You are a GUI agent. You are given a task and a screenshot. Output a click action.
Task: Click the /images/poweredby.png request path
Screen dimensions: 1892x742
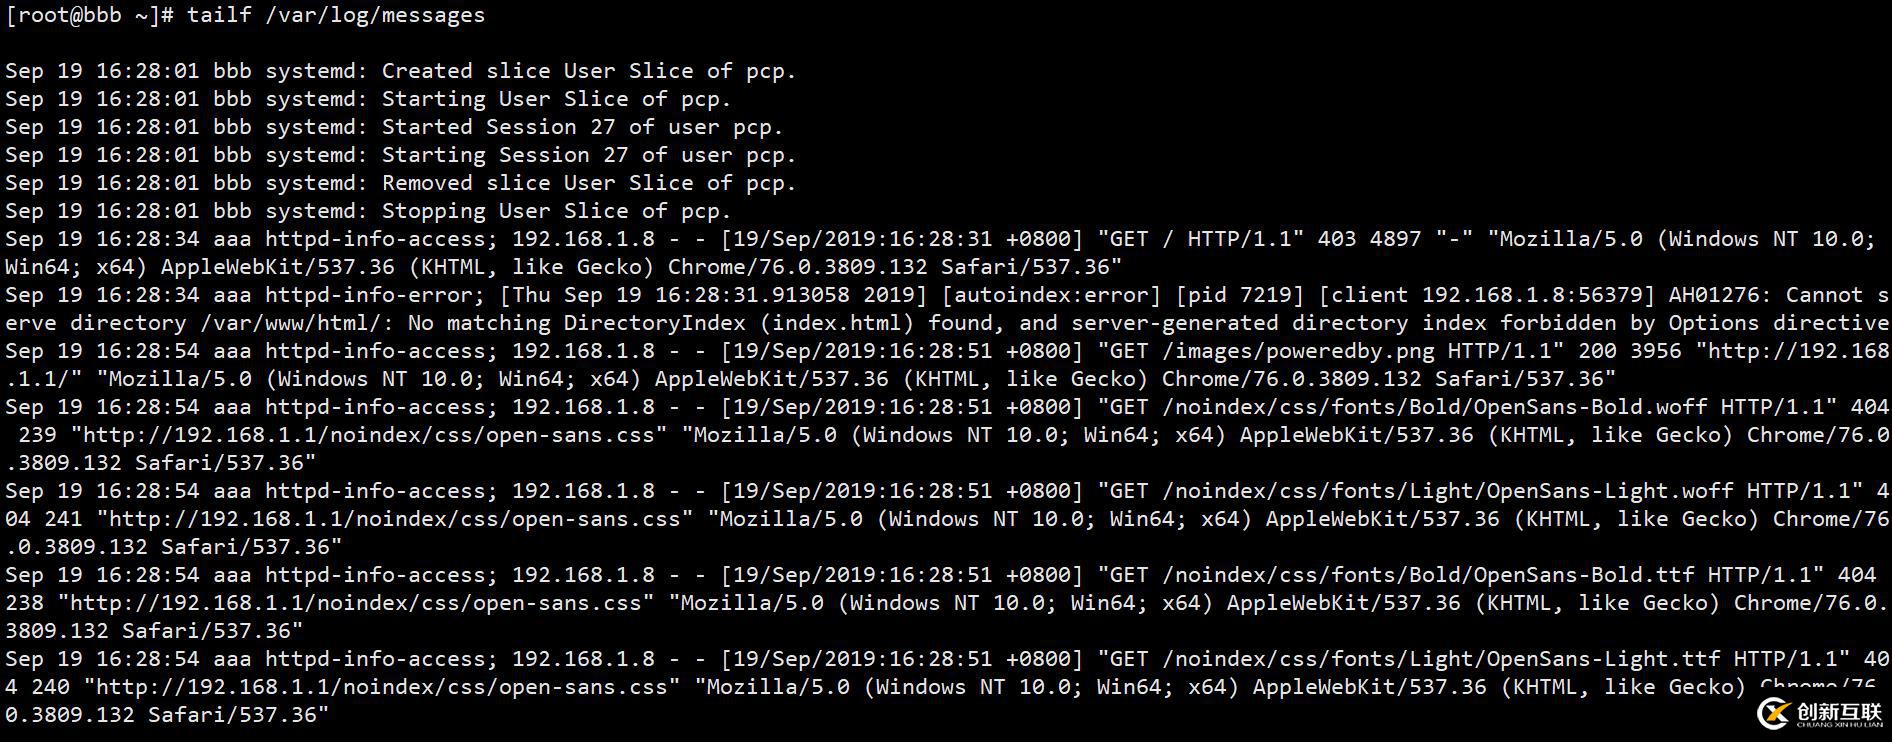coord(1298,351)
